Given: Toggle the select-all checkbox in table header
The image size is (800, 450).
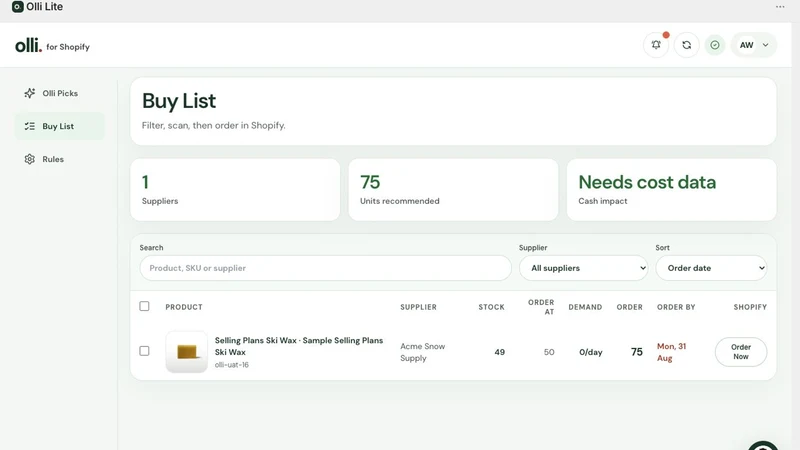Looking at the screenshot, I should pos(144,306).
